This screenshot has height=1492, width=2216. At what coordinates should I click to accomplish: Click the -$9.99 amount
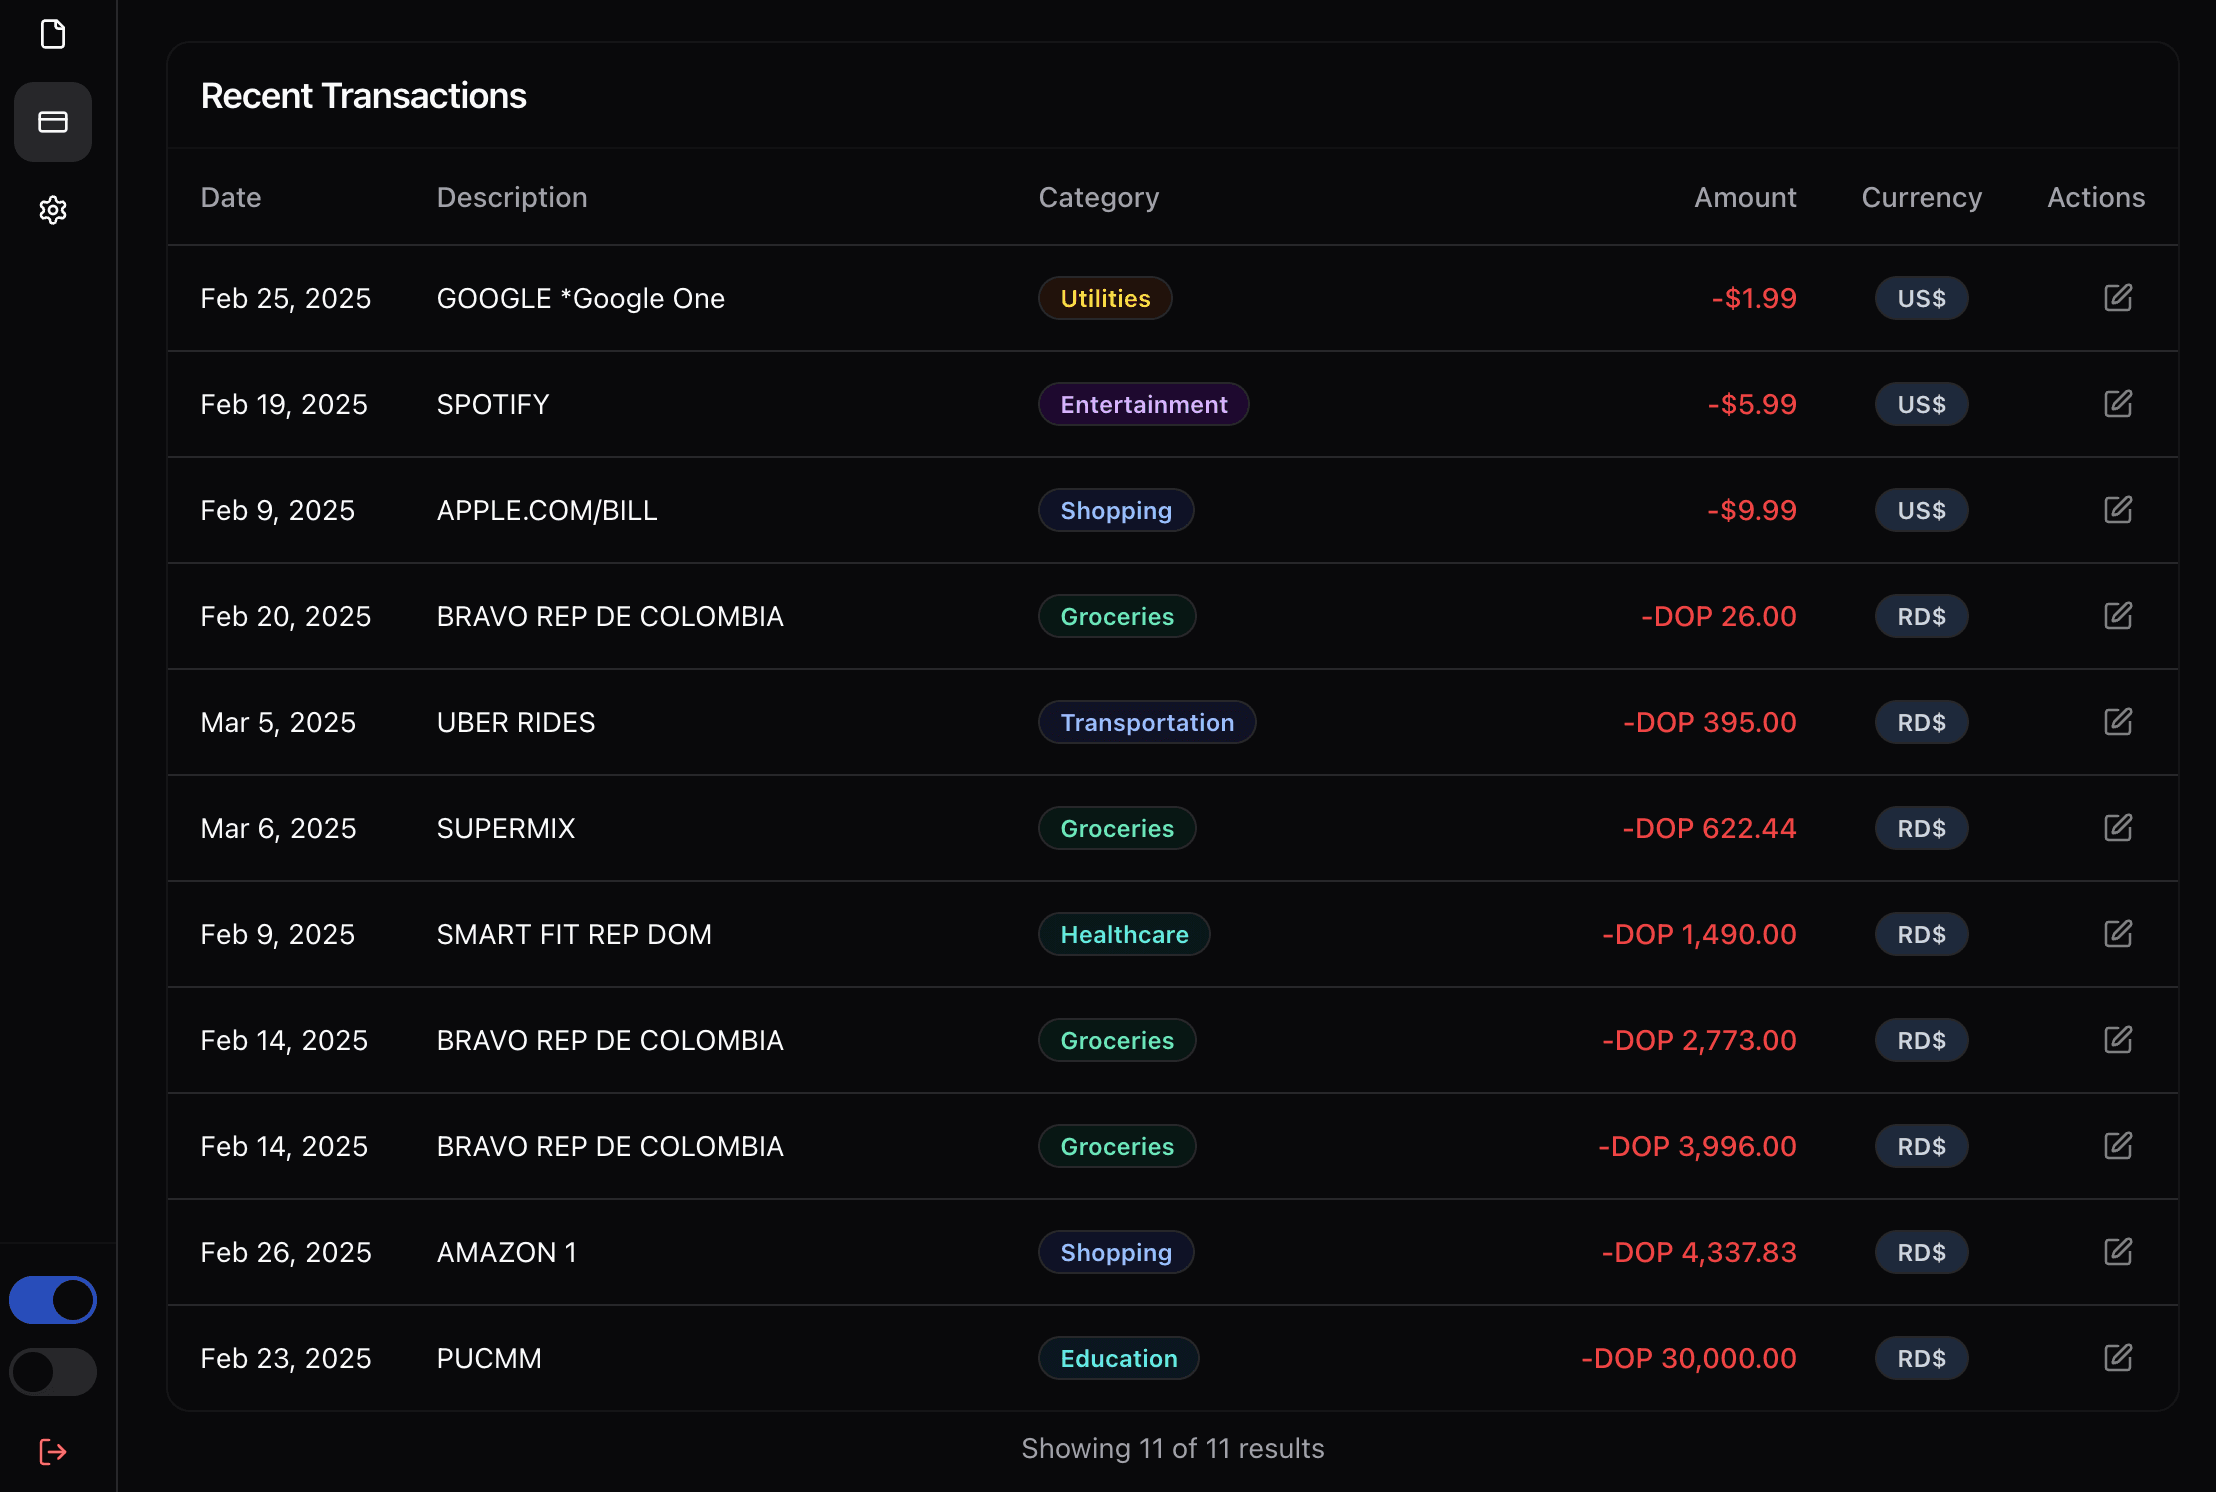pos(1752,510)
